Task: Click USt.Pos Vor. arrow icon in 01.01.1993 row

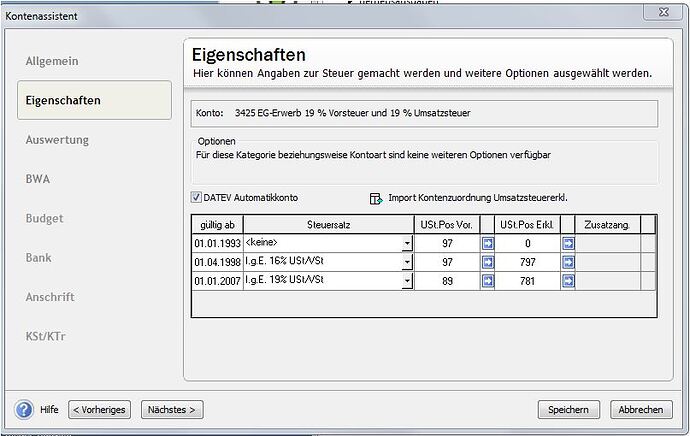Action: pyautogui.click(x=488, y=243)
